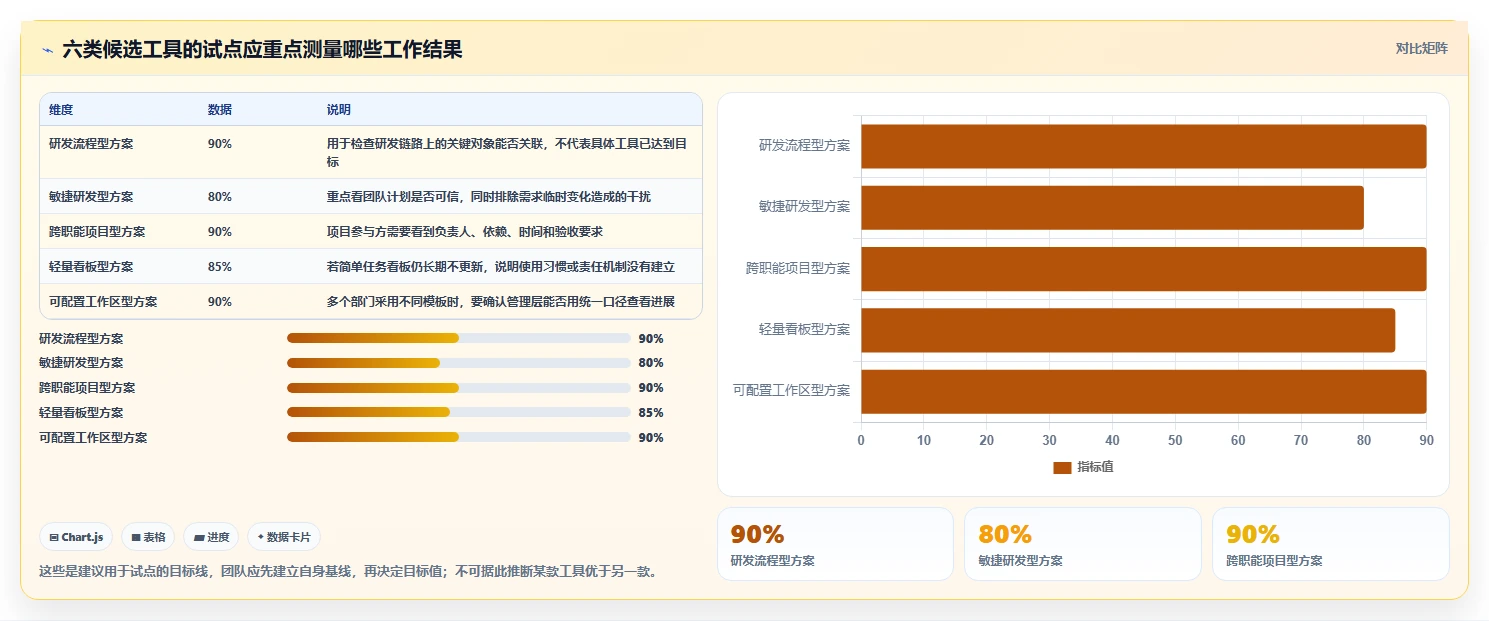Toggle the 指标值 legend swatch

[x=1062, y=468]
